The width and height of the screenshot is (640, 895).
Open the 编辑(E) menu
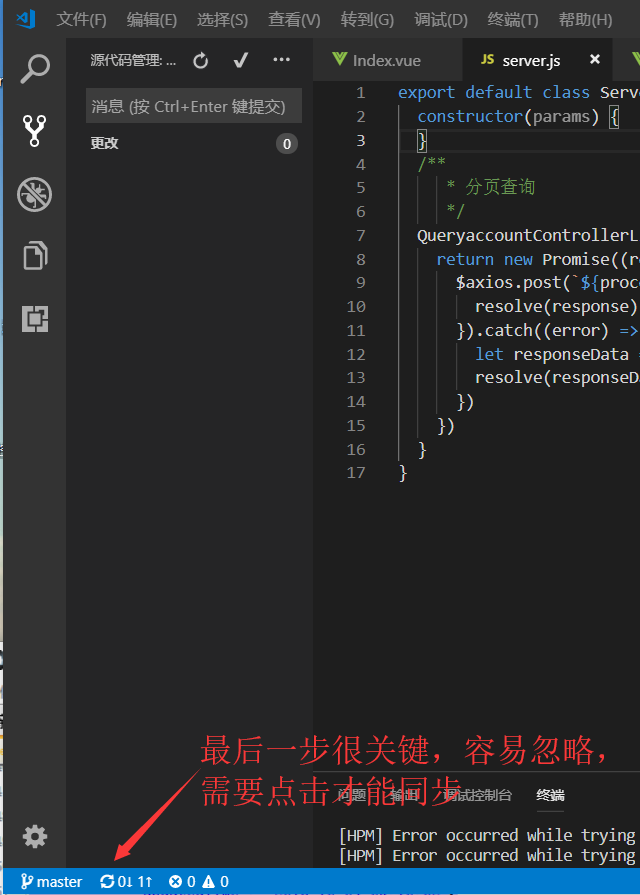click(152, 20)
